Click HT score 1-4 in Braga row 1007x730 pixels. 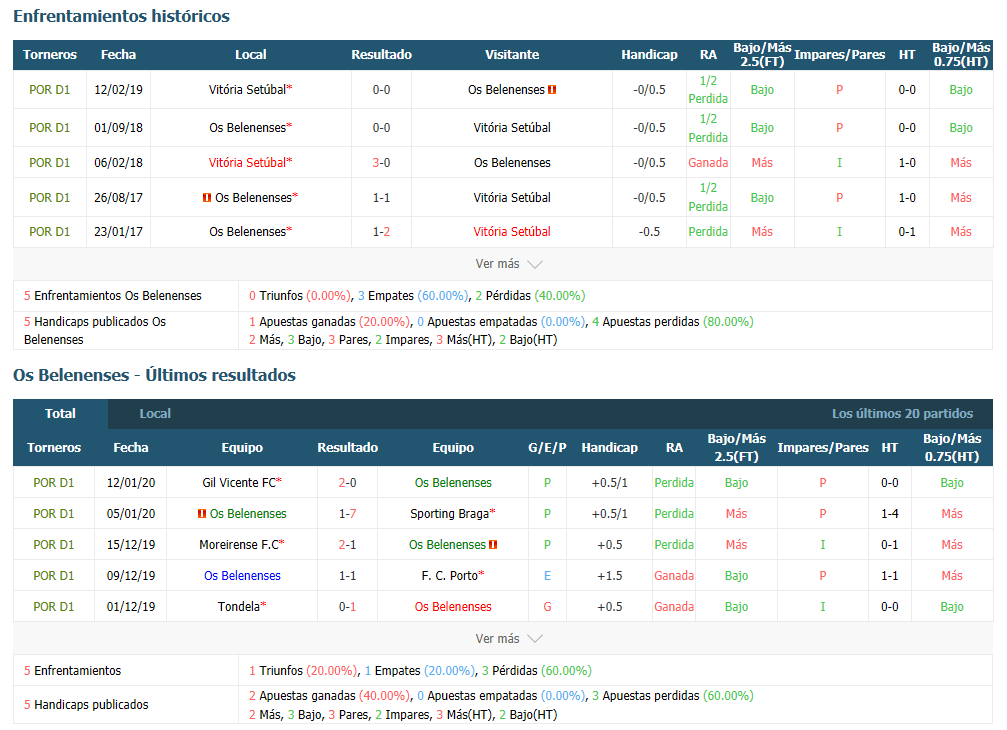coord(889,514)
